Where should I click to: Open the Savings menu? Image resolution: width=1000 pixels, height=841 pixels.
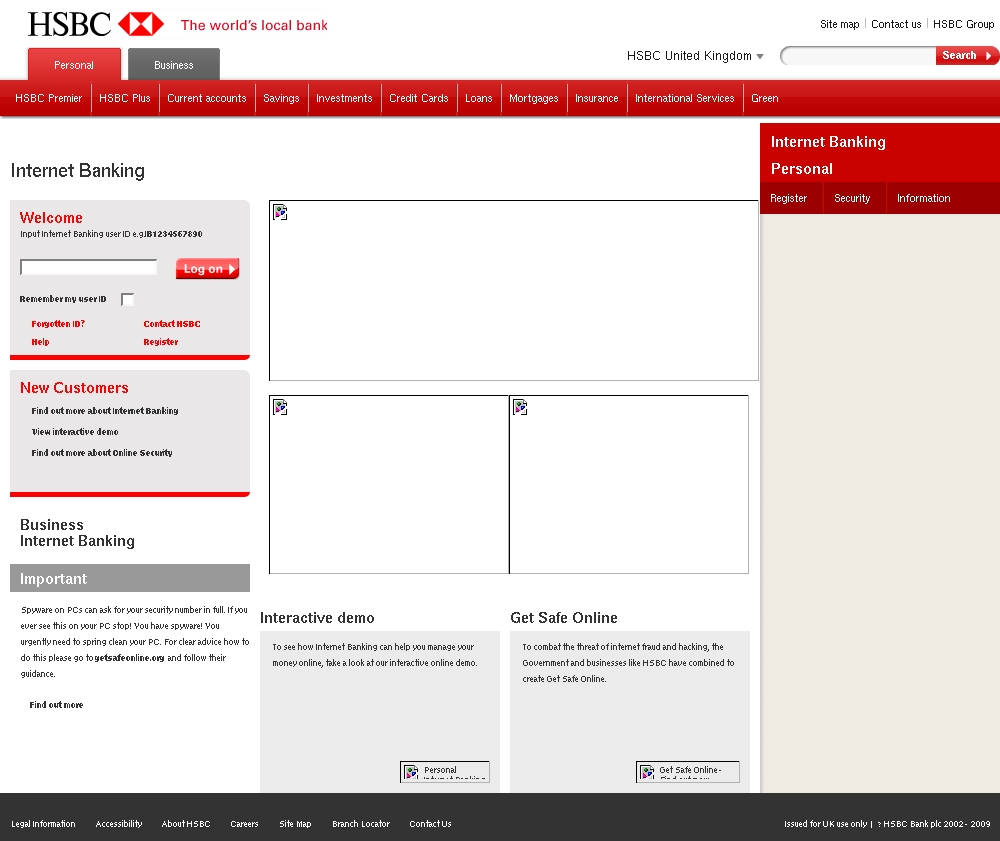point(281,98)
